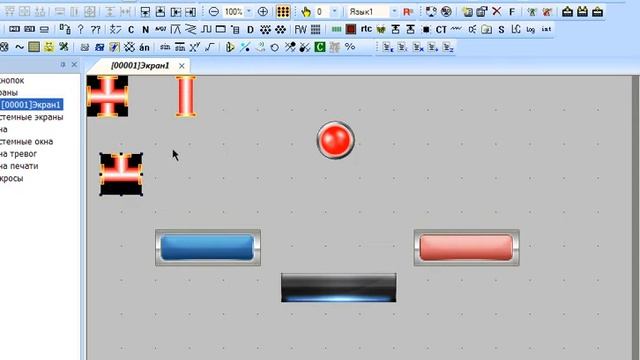The width and height of the screenshot is (640, 360).
Task: Click the pulse waveform toolbar icon
Action: [206, 29]
